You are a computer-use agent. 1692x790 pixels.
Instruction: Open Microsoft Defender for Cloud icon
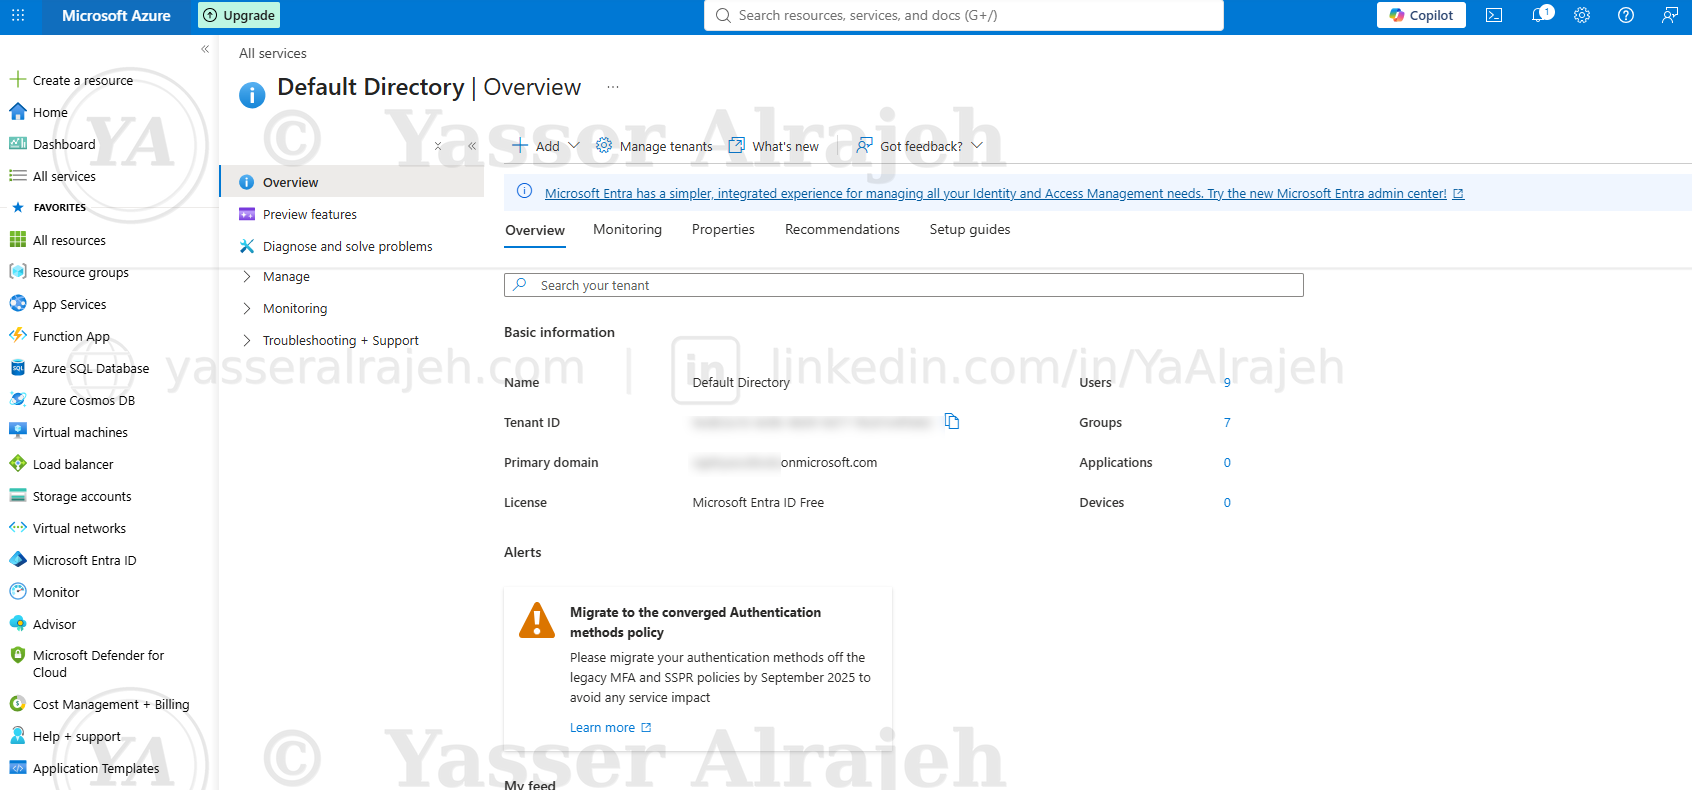pos(18,656)
